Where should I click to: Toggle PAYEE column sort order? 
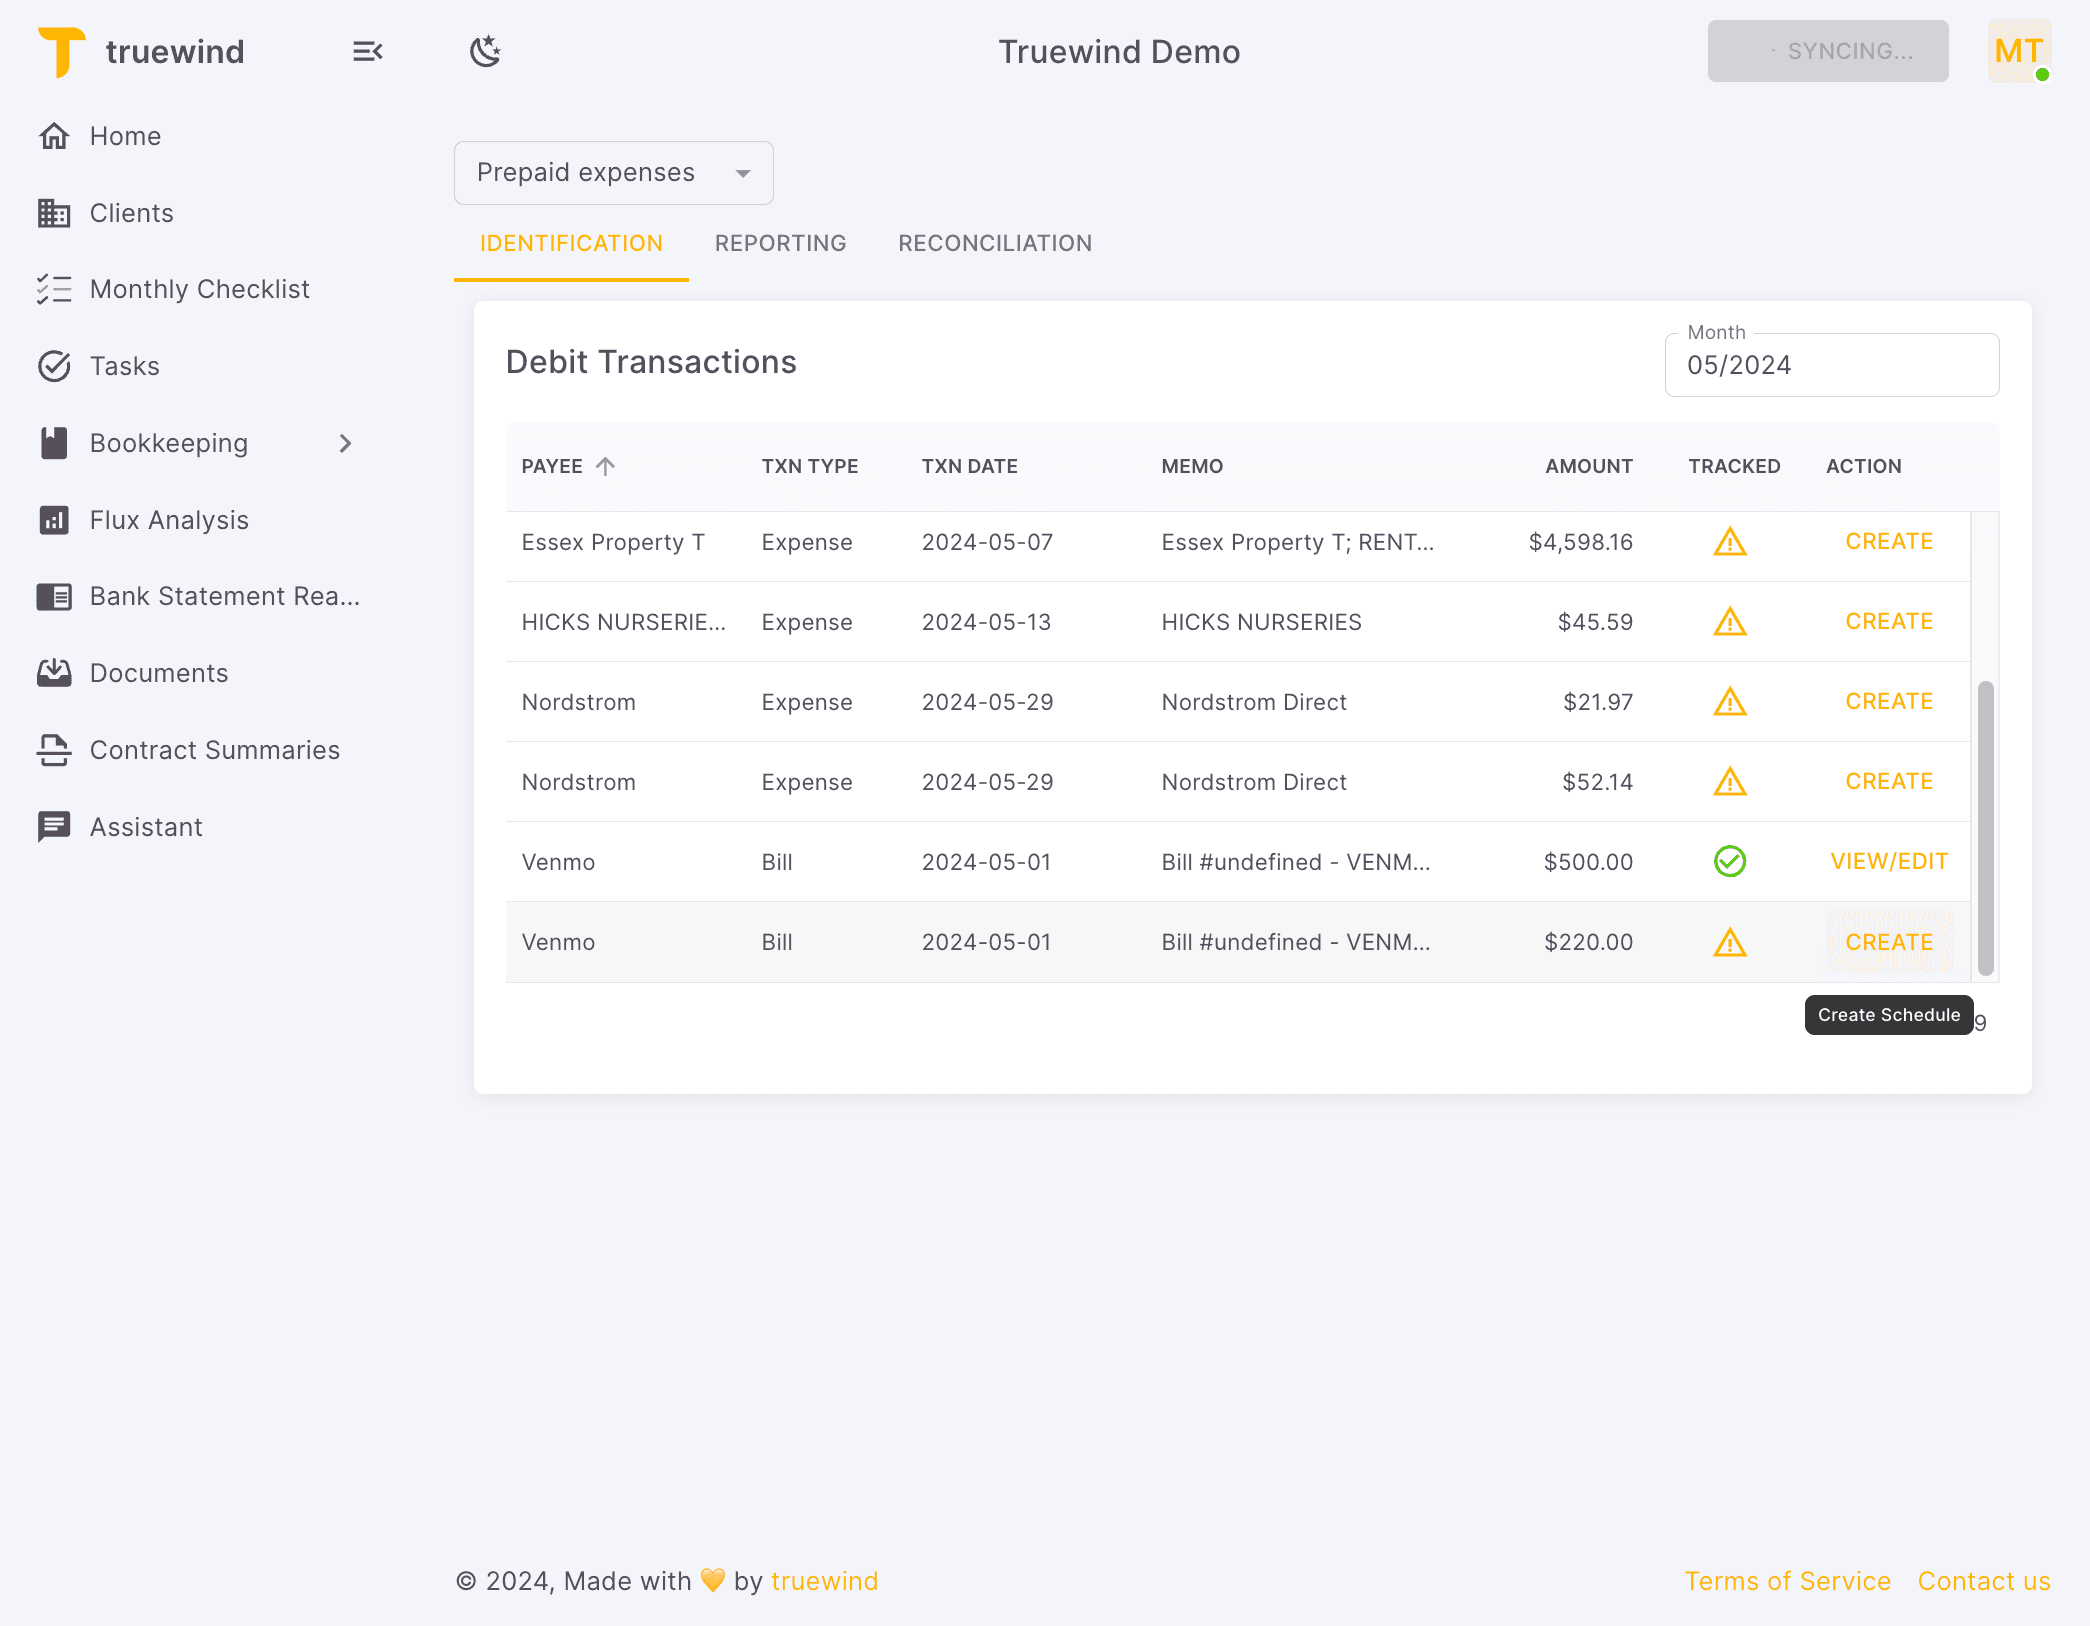[x=567, y=465]
